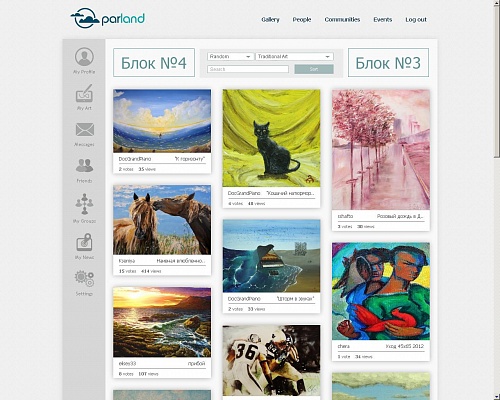Open the Settings gears icon
Image resolution: width=500 pixels, height=400 pixels.
coord(84,279)
